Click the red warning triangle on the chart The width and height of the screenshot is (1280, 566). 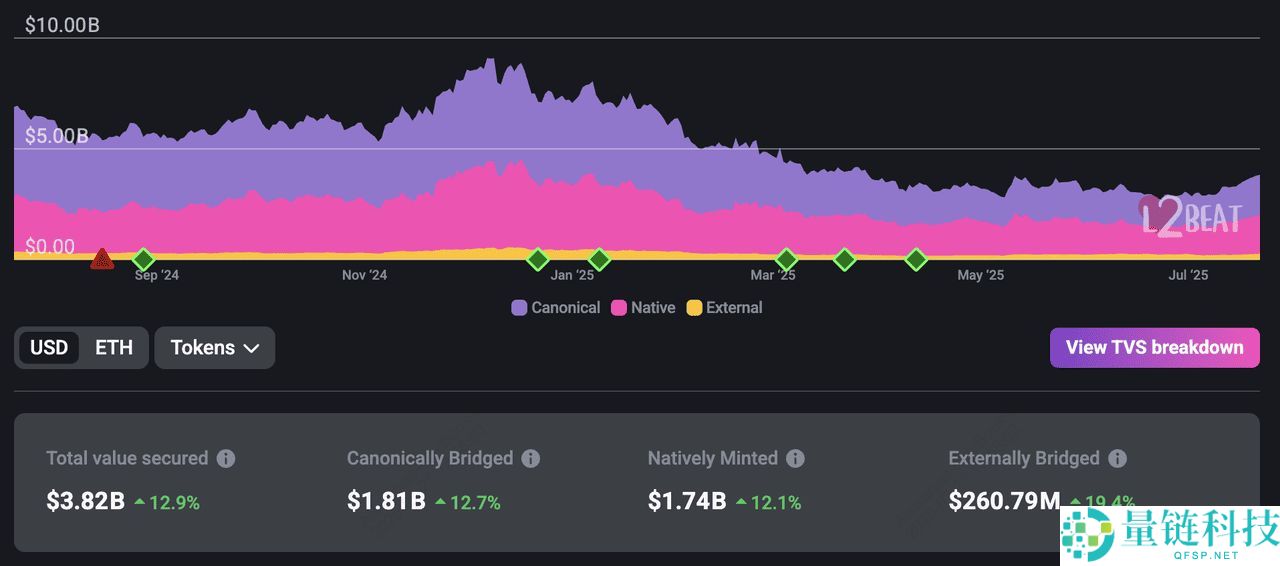(101, 260)
